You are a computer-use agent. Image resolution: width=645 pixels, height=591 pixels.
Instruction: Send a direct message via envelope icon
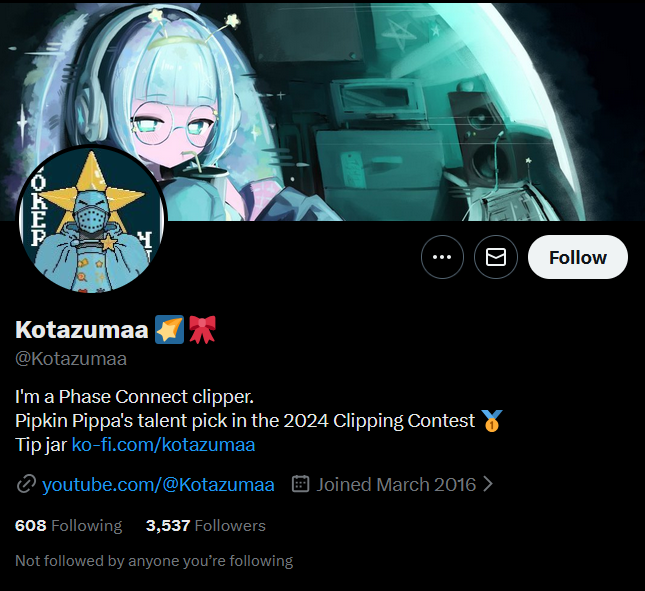(496, 257)
